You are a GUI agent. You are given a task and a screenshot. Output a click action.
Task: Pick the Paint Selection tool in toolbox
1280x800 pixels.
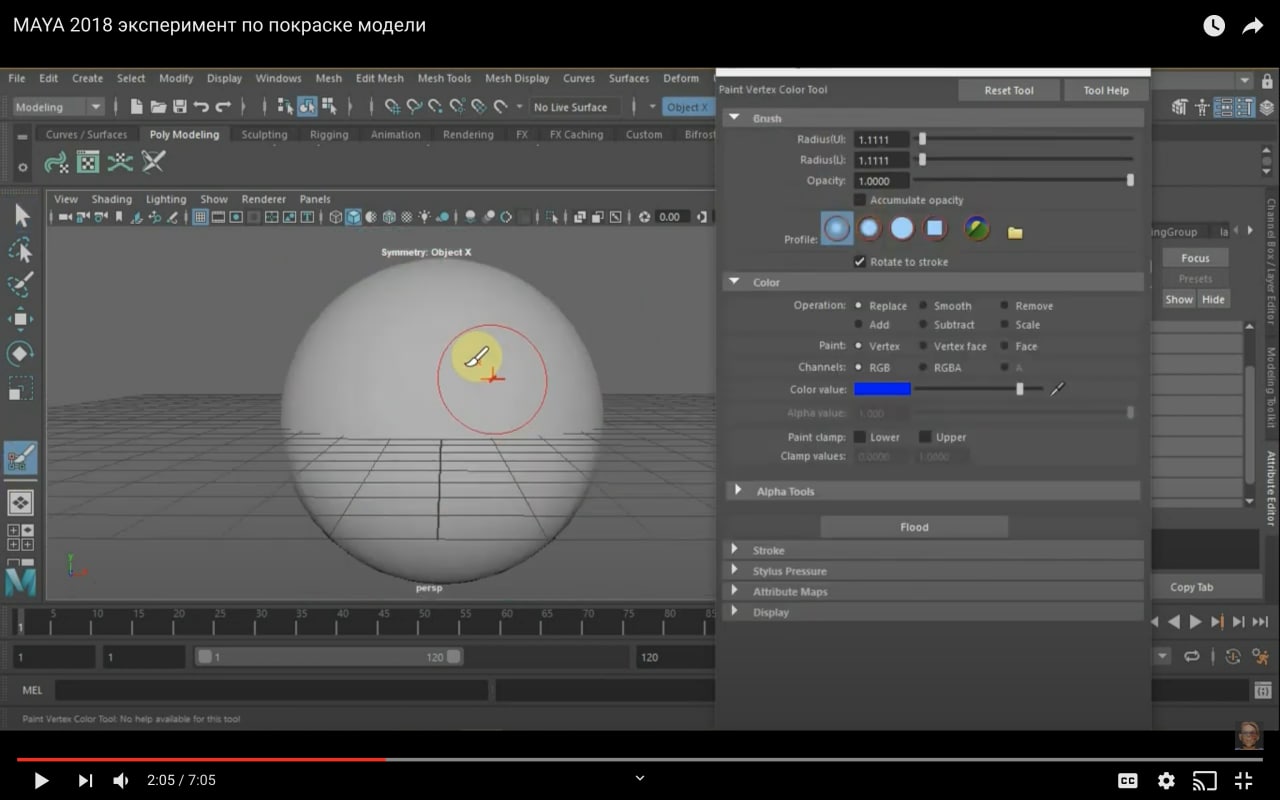21,284
